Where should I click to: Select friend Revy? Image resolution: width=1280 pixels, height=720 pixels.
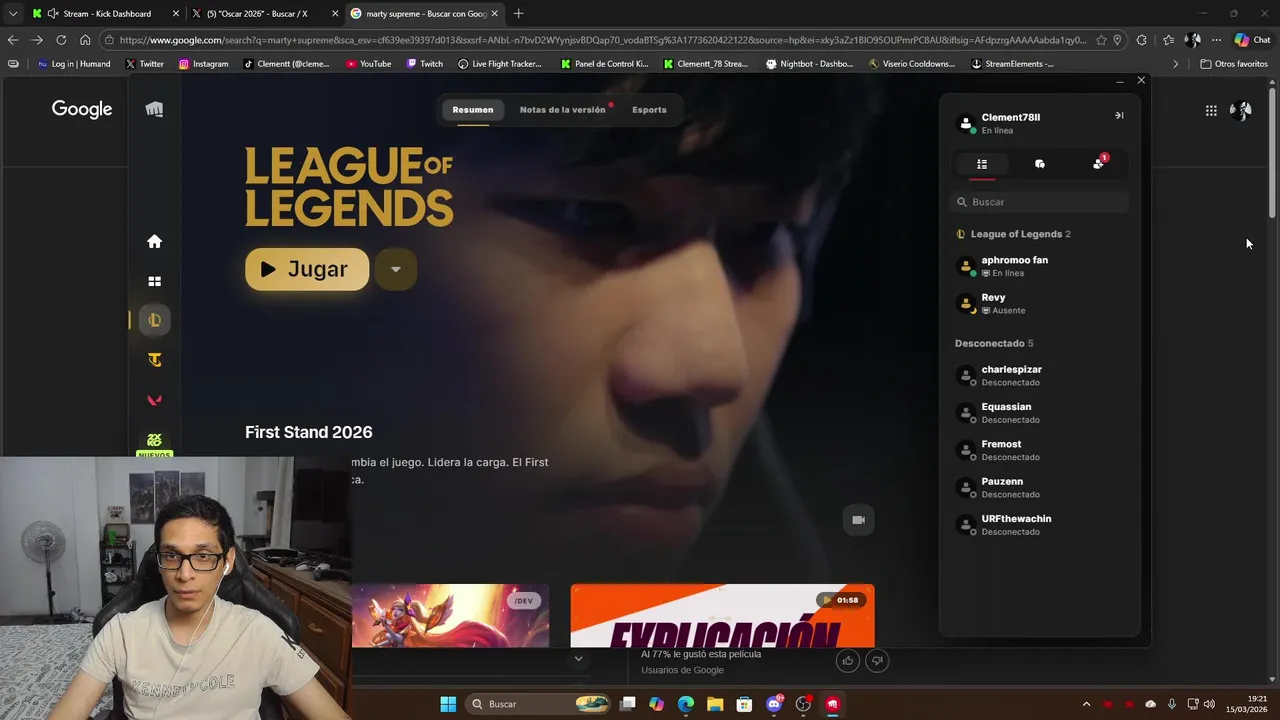[1040, 304]
